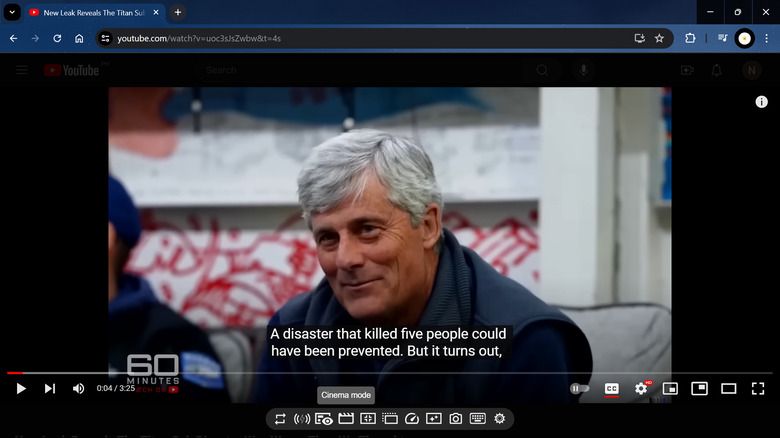Enter full screen mode
Viewport: 780px width, 438px height.
758,388
